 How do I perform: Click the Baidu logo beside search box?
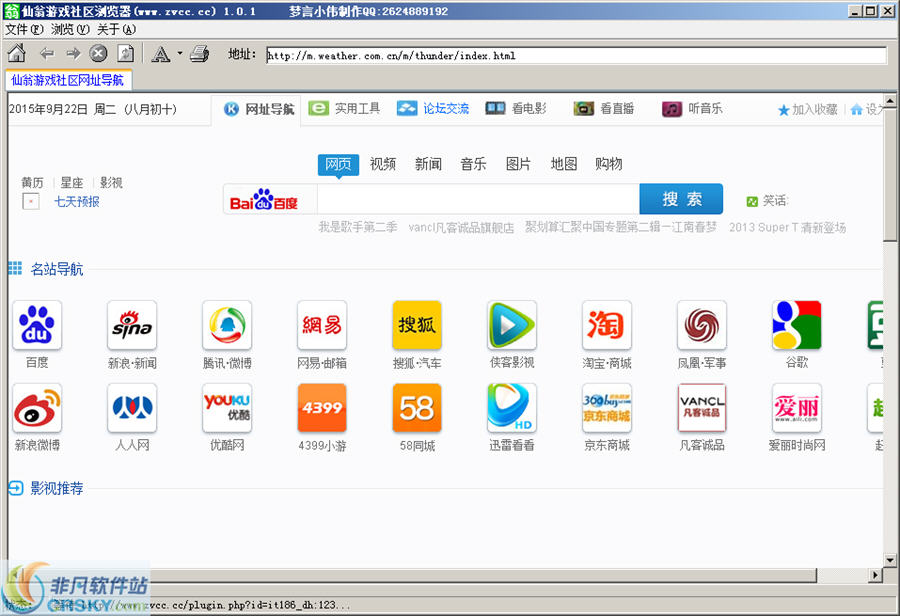pyautogui.click(x=263, y=200)
